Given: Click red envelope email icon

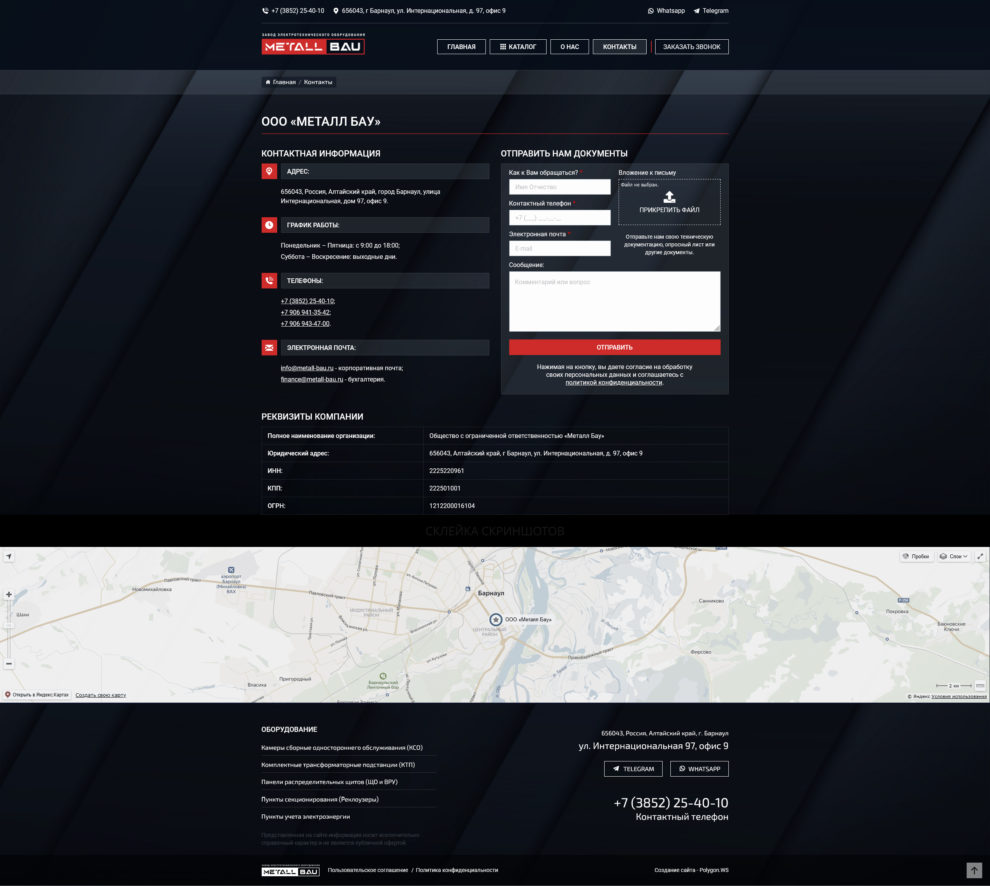Looking at the screenshot, I should pyautogui.click(x=269, y=347).
